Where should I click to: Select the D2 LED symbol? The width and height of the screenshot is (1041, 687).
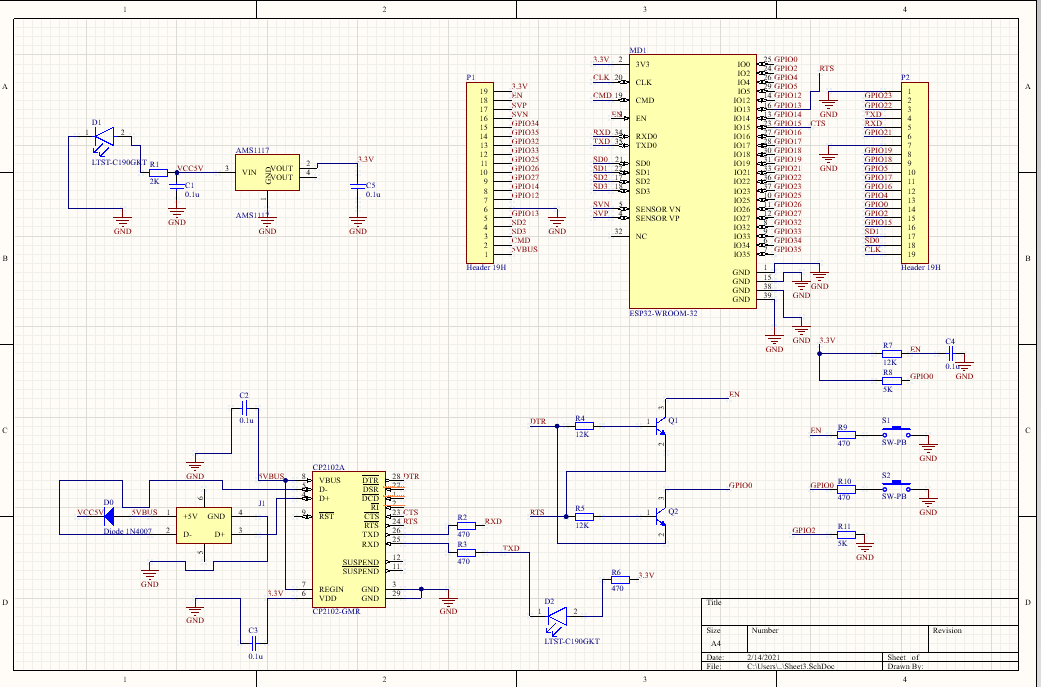(557, 617)
